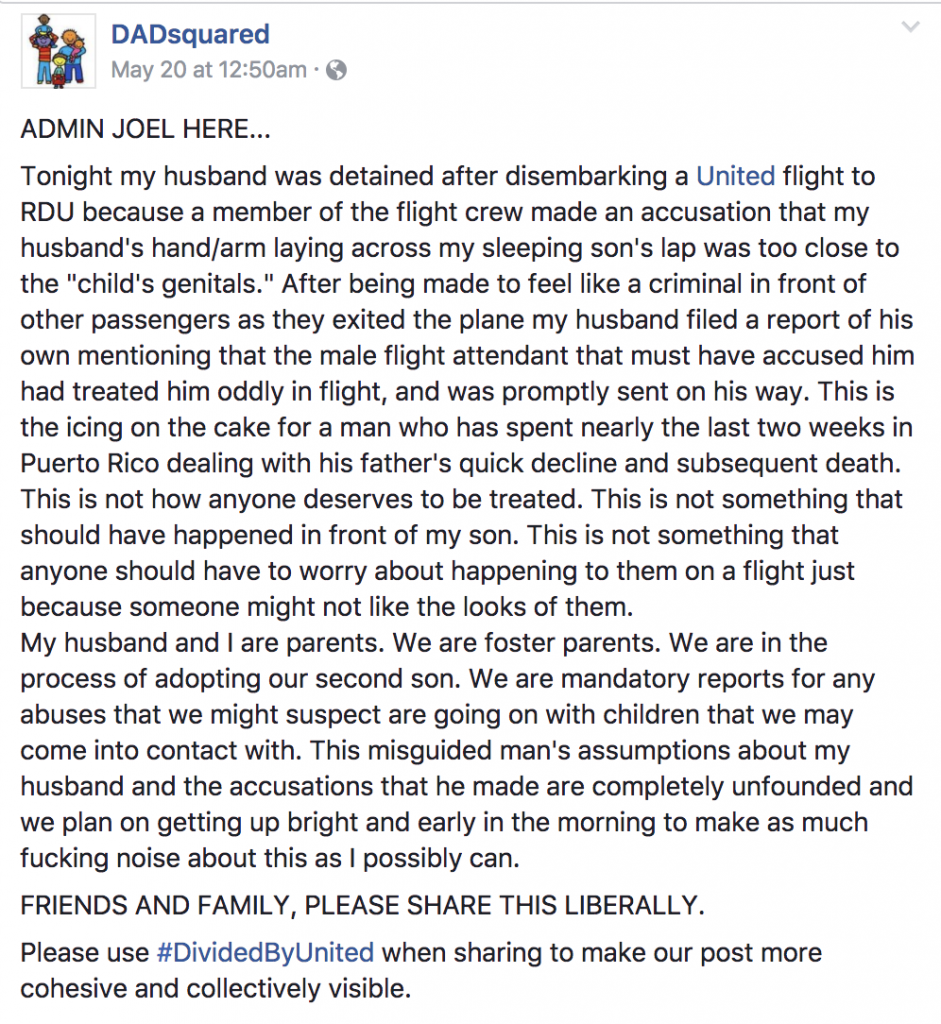Click the quoted "child's genitals" phrase
The height and width of the screenshot is (1024, 941).
(x=170, y=284)
